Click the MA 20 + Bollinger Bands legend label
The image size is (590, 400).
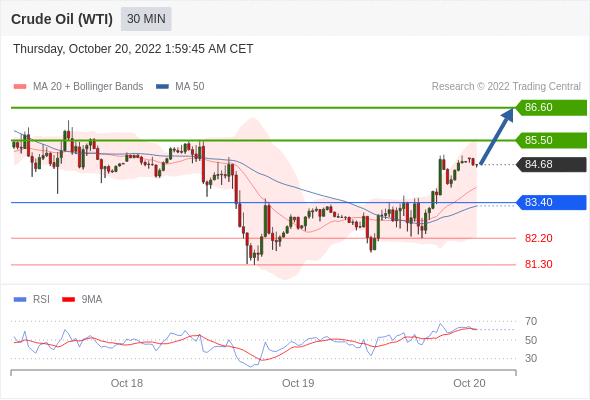[x=88, y=87]
